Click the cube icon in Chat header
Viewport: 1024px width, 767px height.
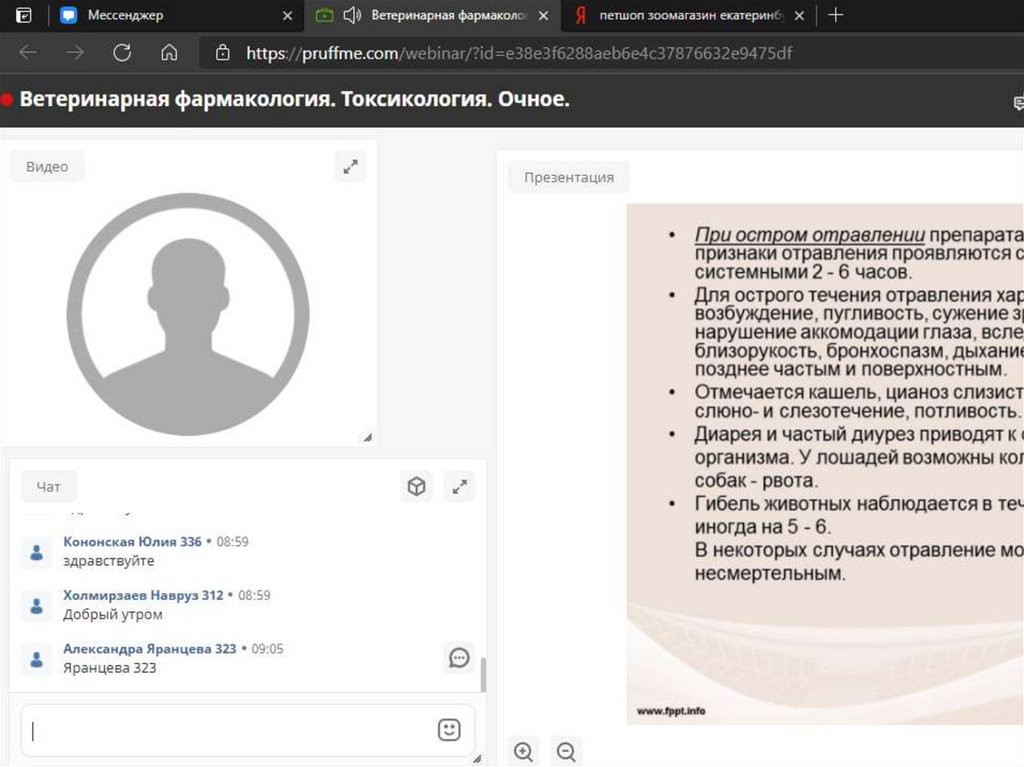[x=416, y=487]
